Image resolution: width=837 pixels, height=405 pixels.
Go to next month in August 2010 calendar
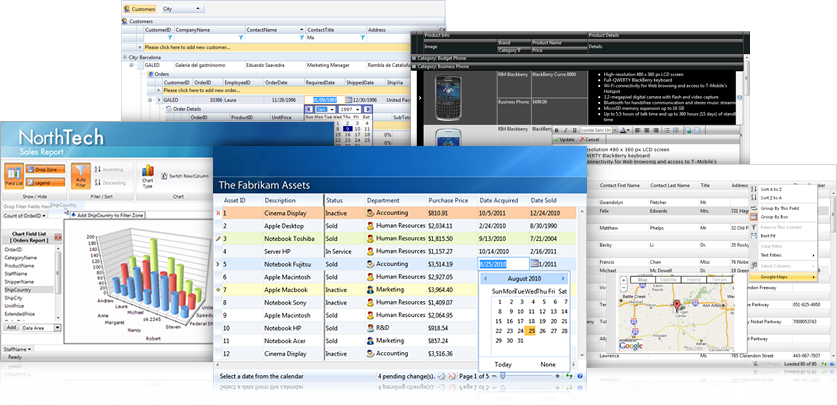563,279
